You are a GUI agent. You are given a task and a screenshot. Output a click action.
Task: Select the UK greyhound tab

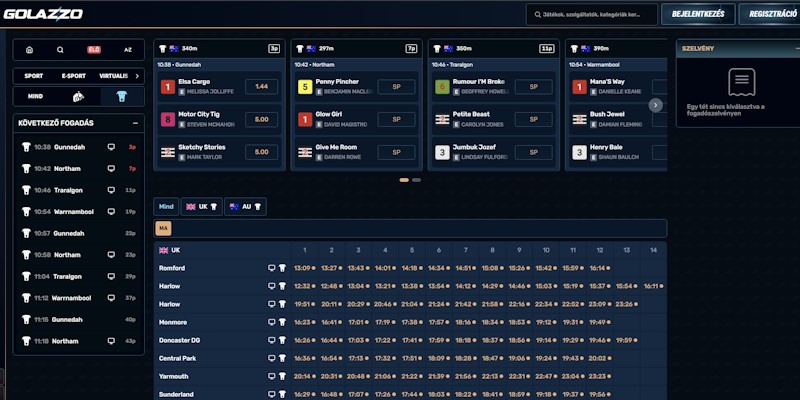(x=202, y=207)
